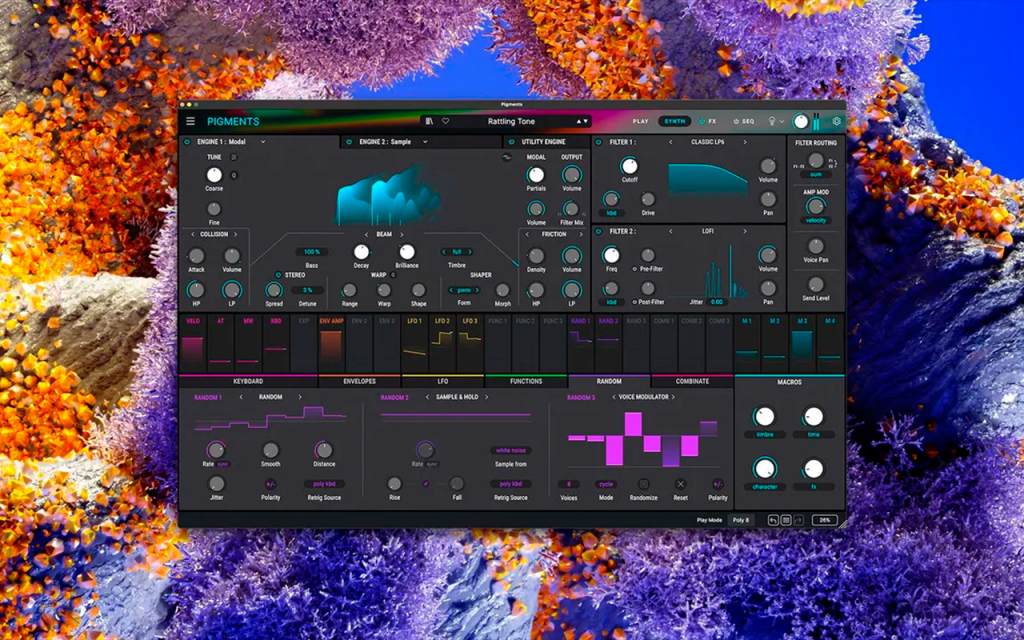Open the COMBINATE modulation tab

[692, 381]
